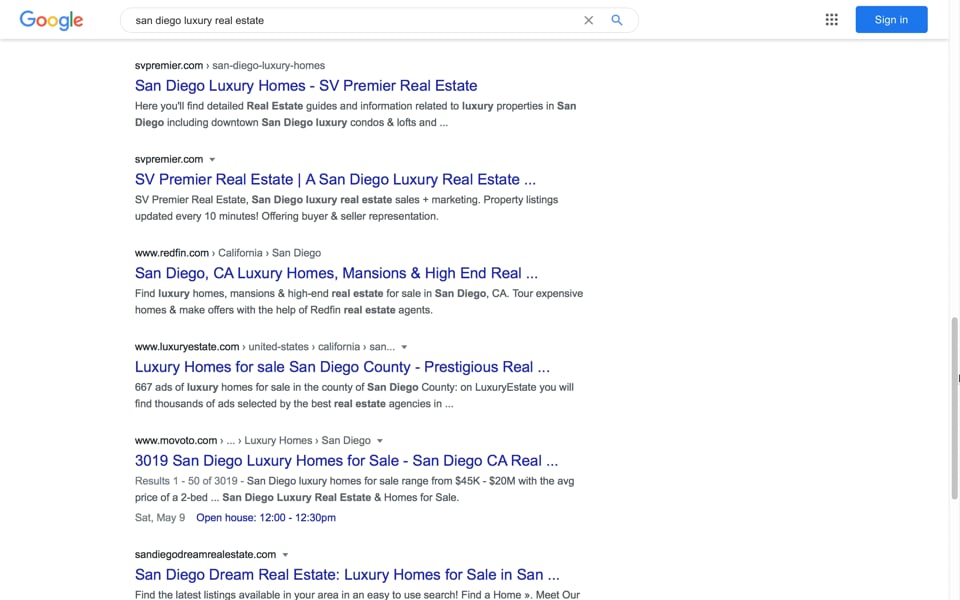Click 'Sat, May 9' date text

coord(160,517)
